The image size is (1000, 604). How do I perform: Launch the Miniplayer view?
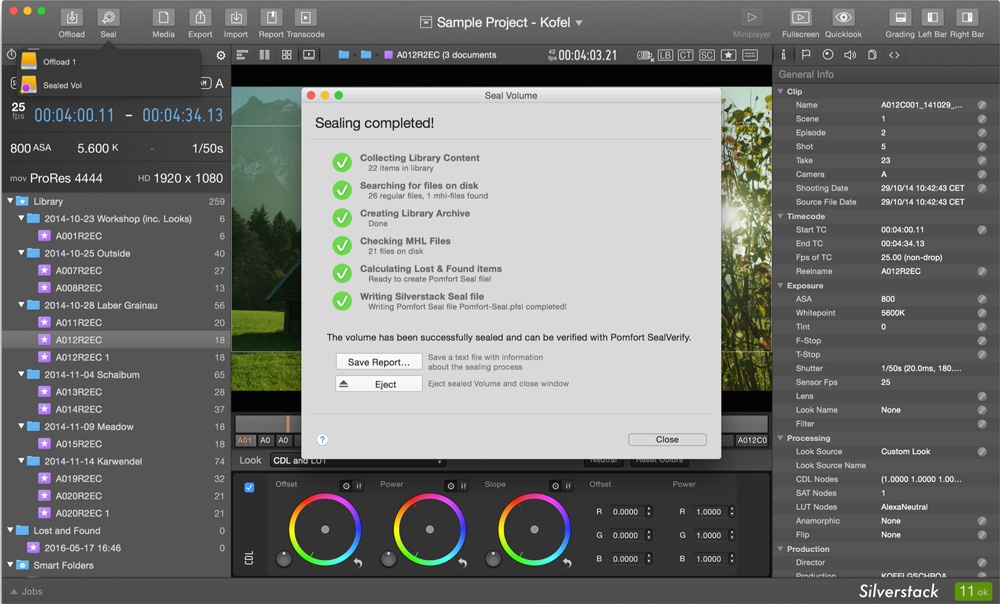[x=752, y=23]
